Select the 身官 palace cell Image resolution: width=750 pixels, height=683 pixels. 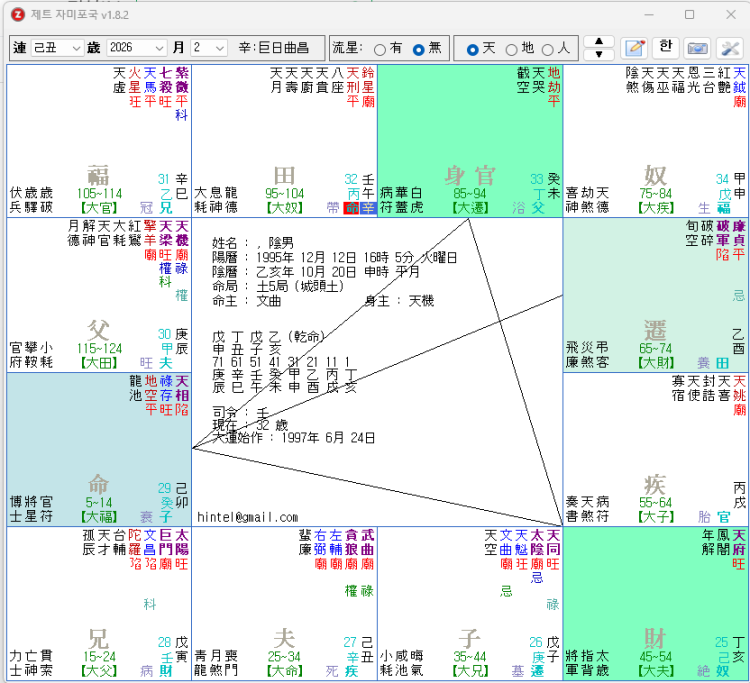click(x=469, y=141)
